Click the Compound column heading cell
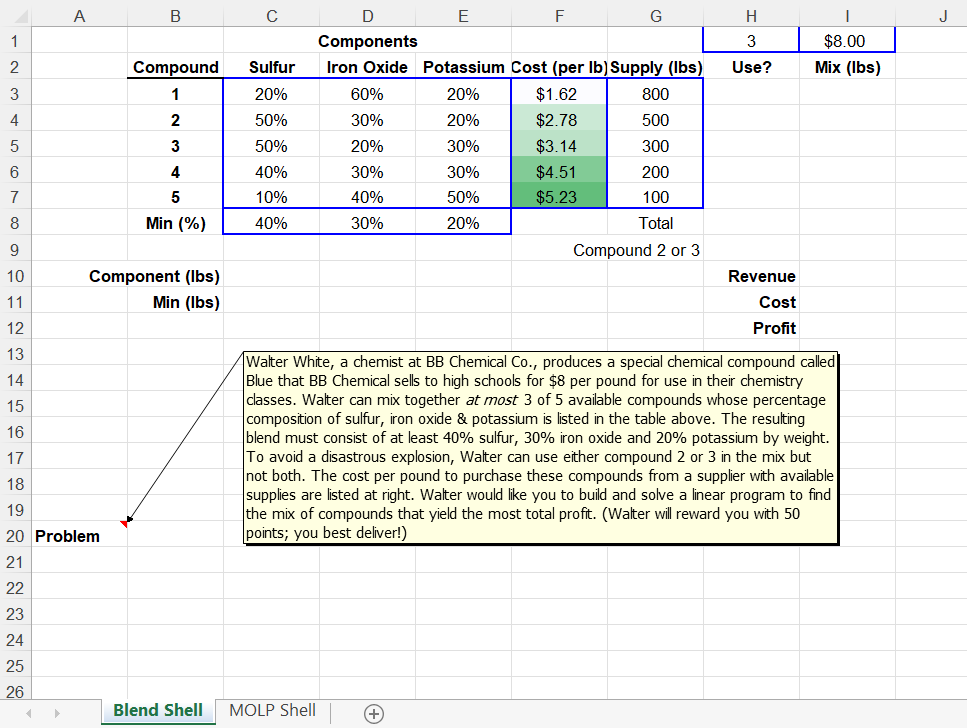 coord(176,67)
